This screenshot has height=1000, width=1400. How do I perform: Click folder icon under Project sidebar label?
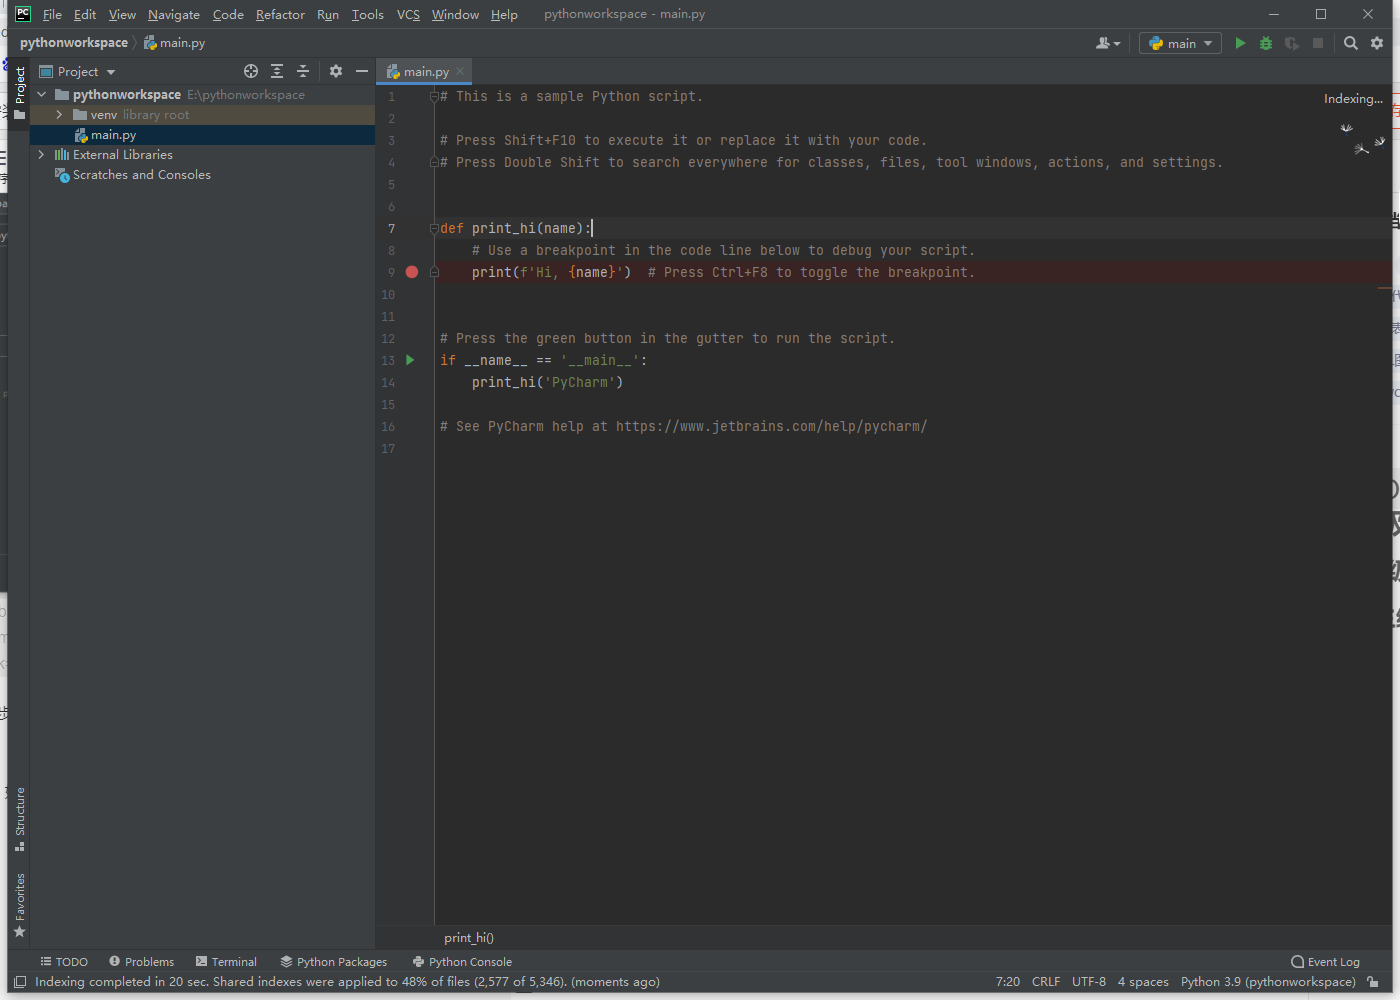[x=19, y=115]
